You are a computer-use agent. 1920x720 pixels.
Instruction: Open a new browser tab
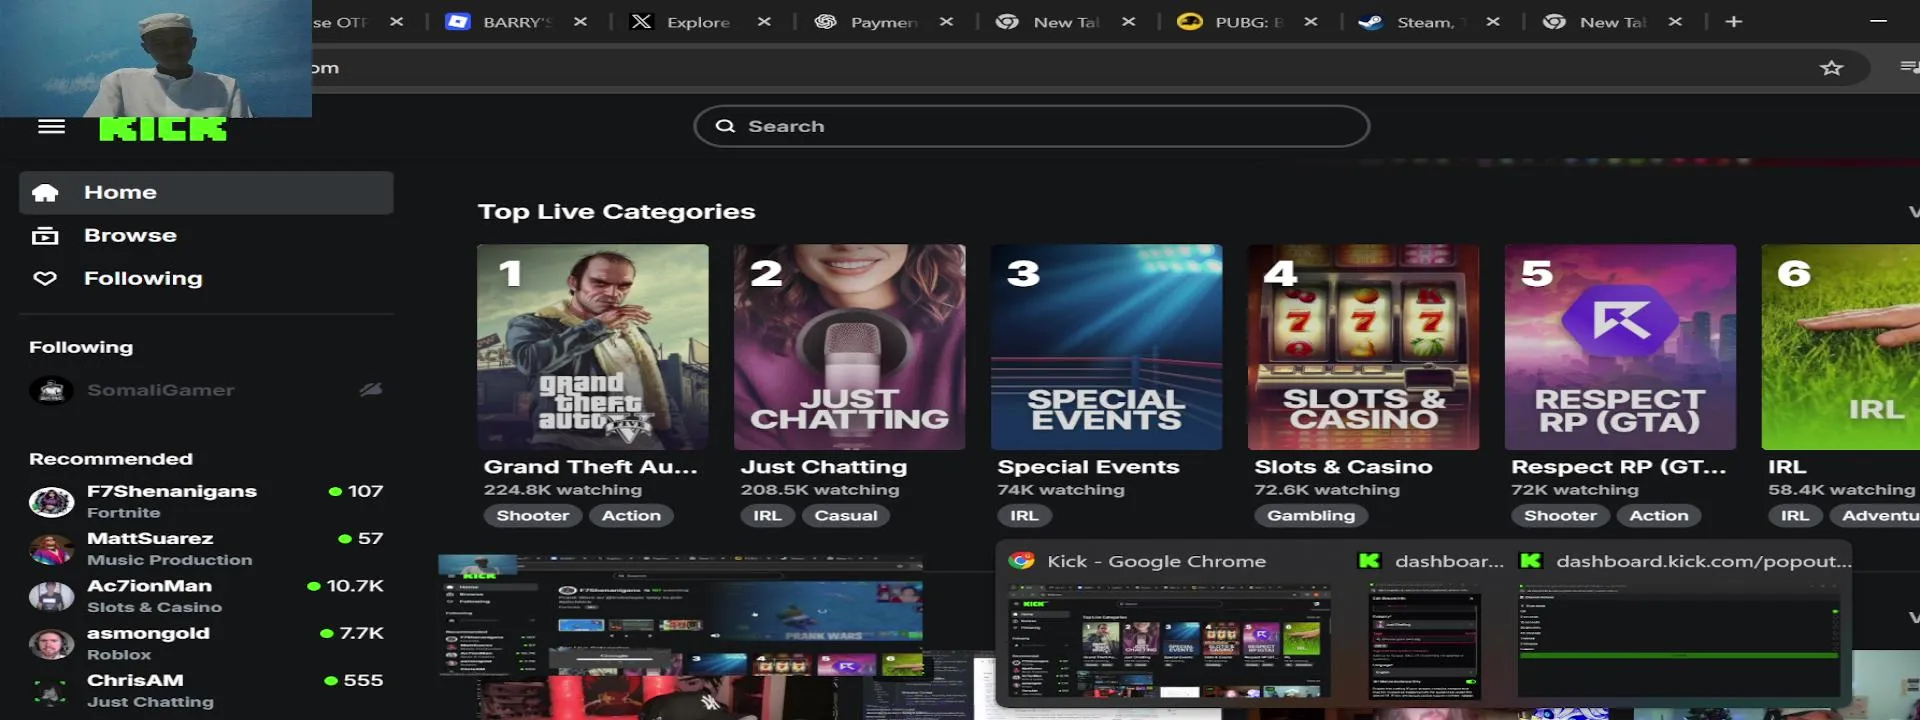pos(1734,22)
